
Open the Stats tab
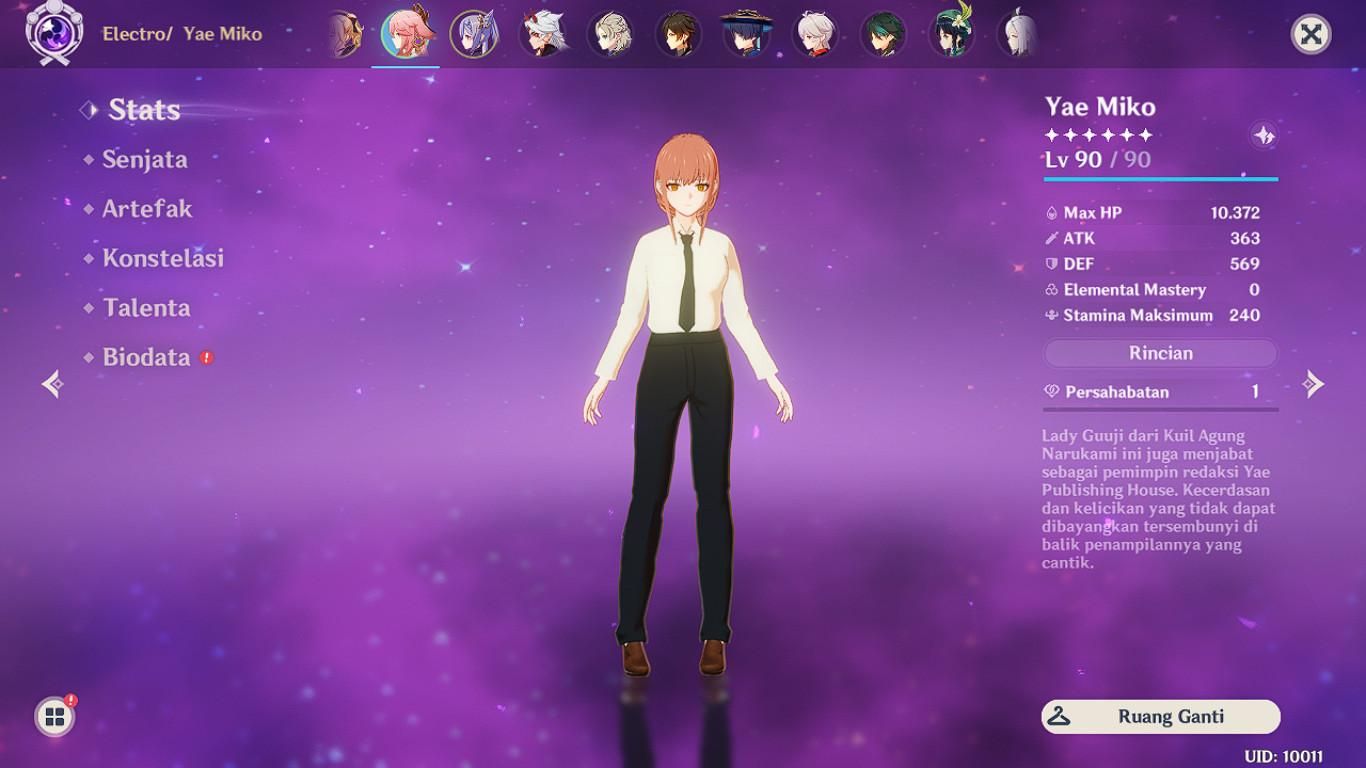(144, 110)
